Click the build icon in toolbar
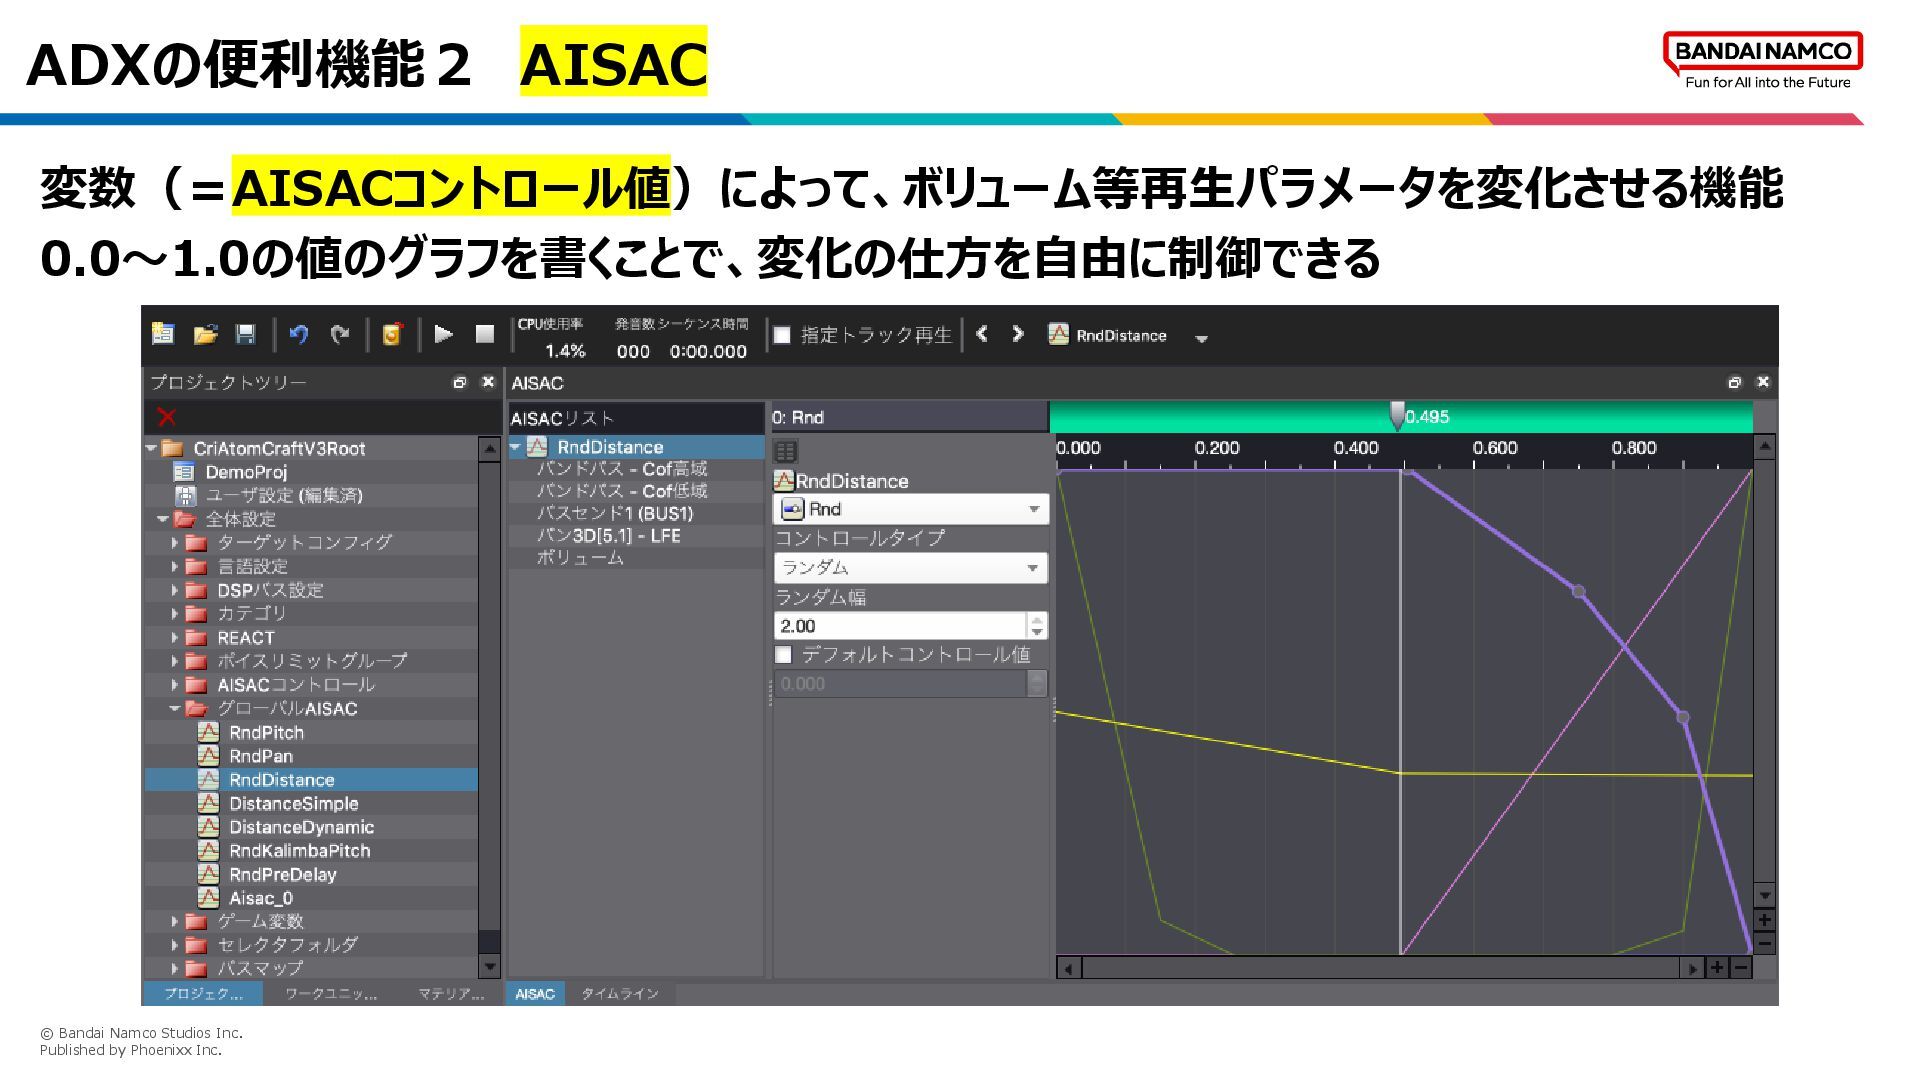 coord(392,334)
